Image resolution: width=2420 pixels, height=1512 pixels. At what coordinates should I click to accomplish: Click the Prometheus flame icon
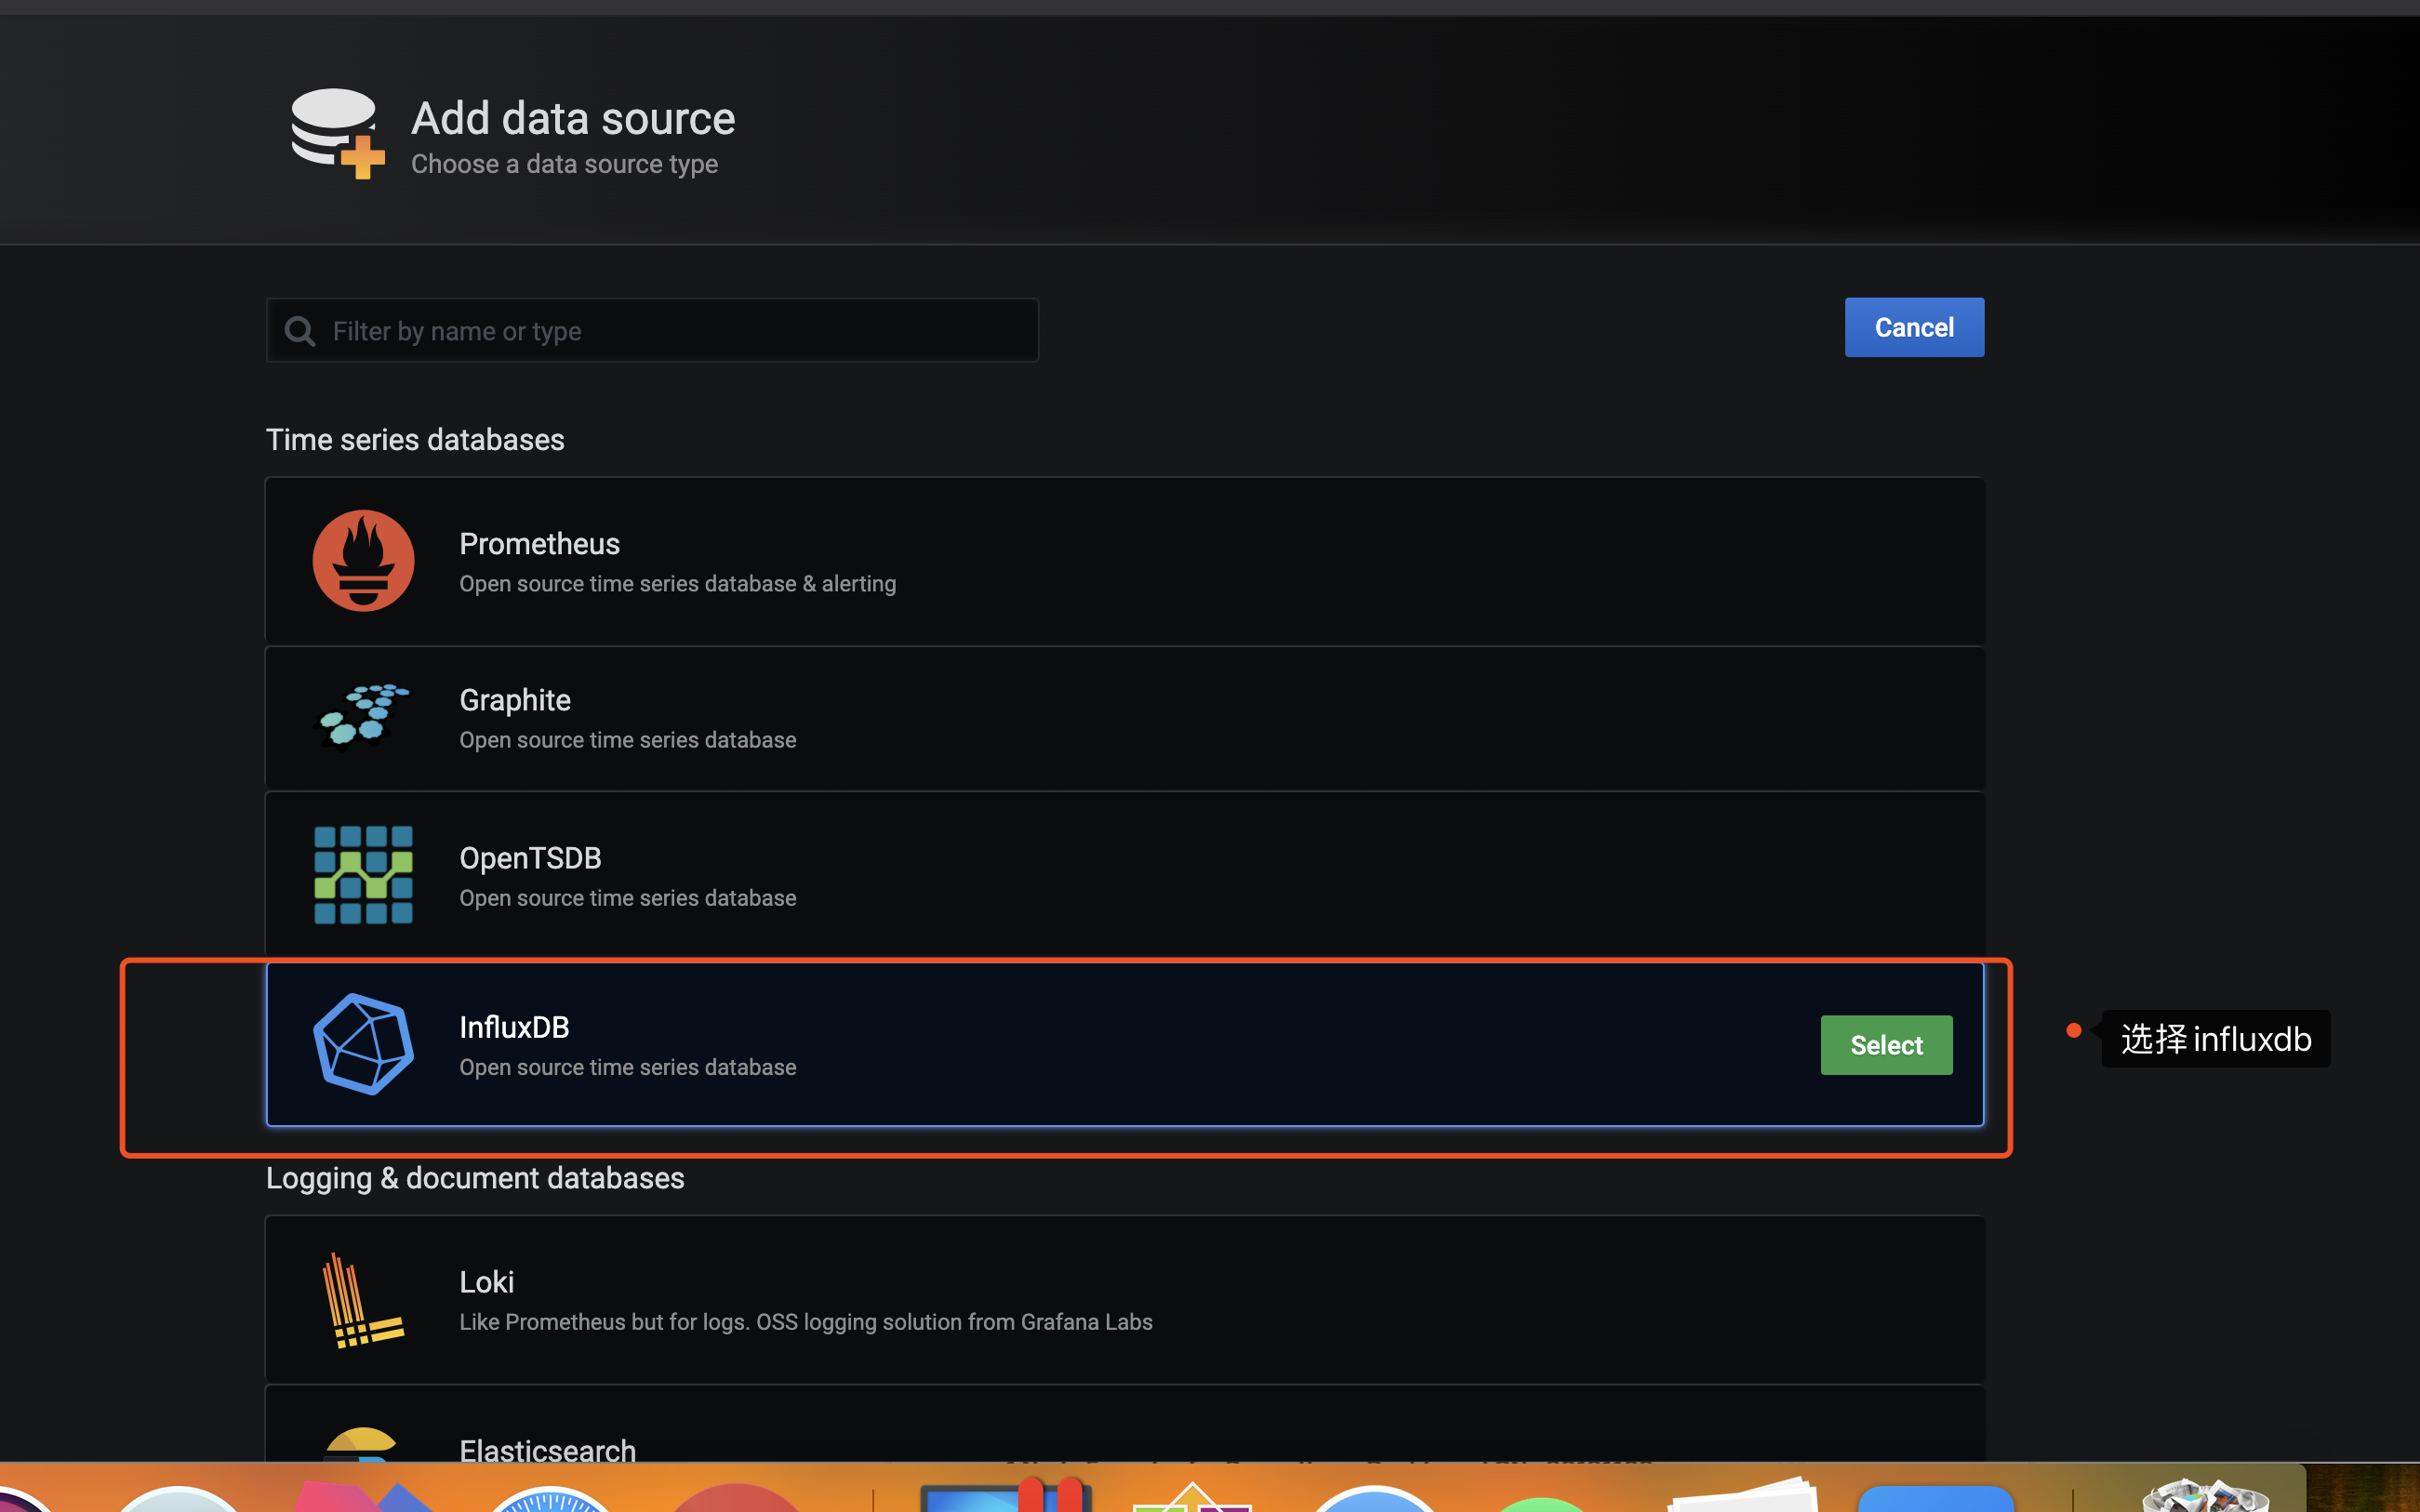pos(362,560)
